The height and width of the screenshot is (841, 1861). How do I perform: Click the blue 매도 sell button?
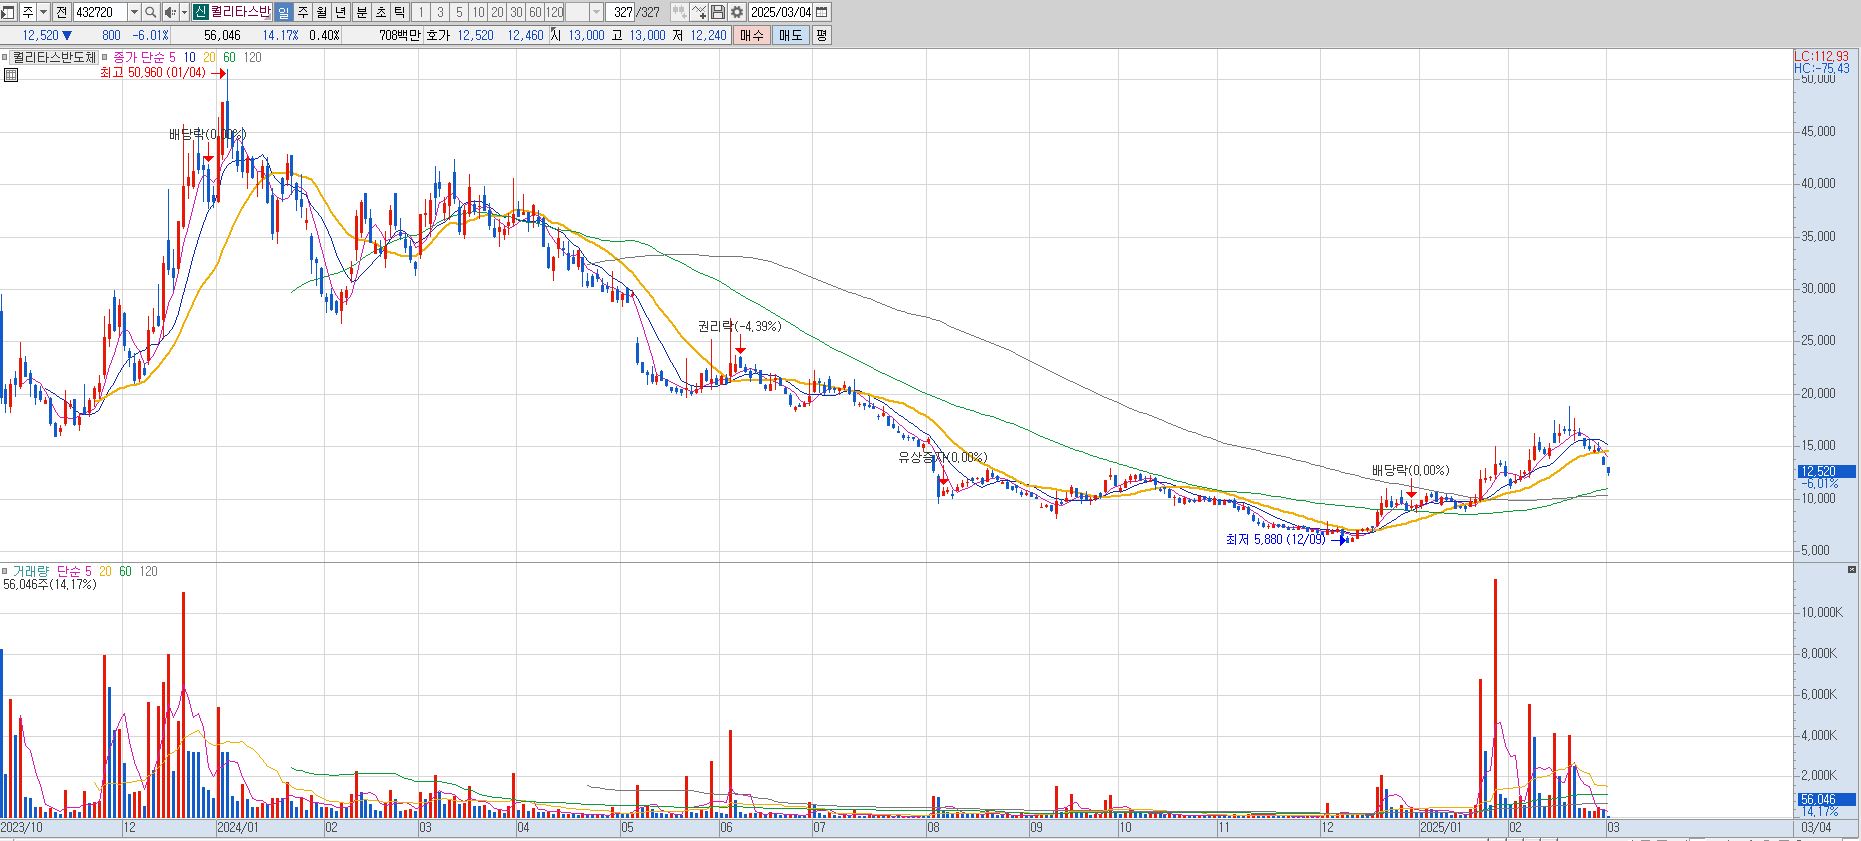tap(790, 35)
